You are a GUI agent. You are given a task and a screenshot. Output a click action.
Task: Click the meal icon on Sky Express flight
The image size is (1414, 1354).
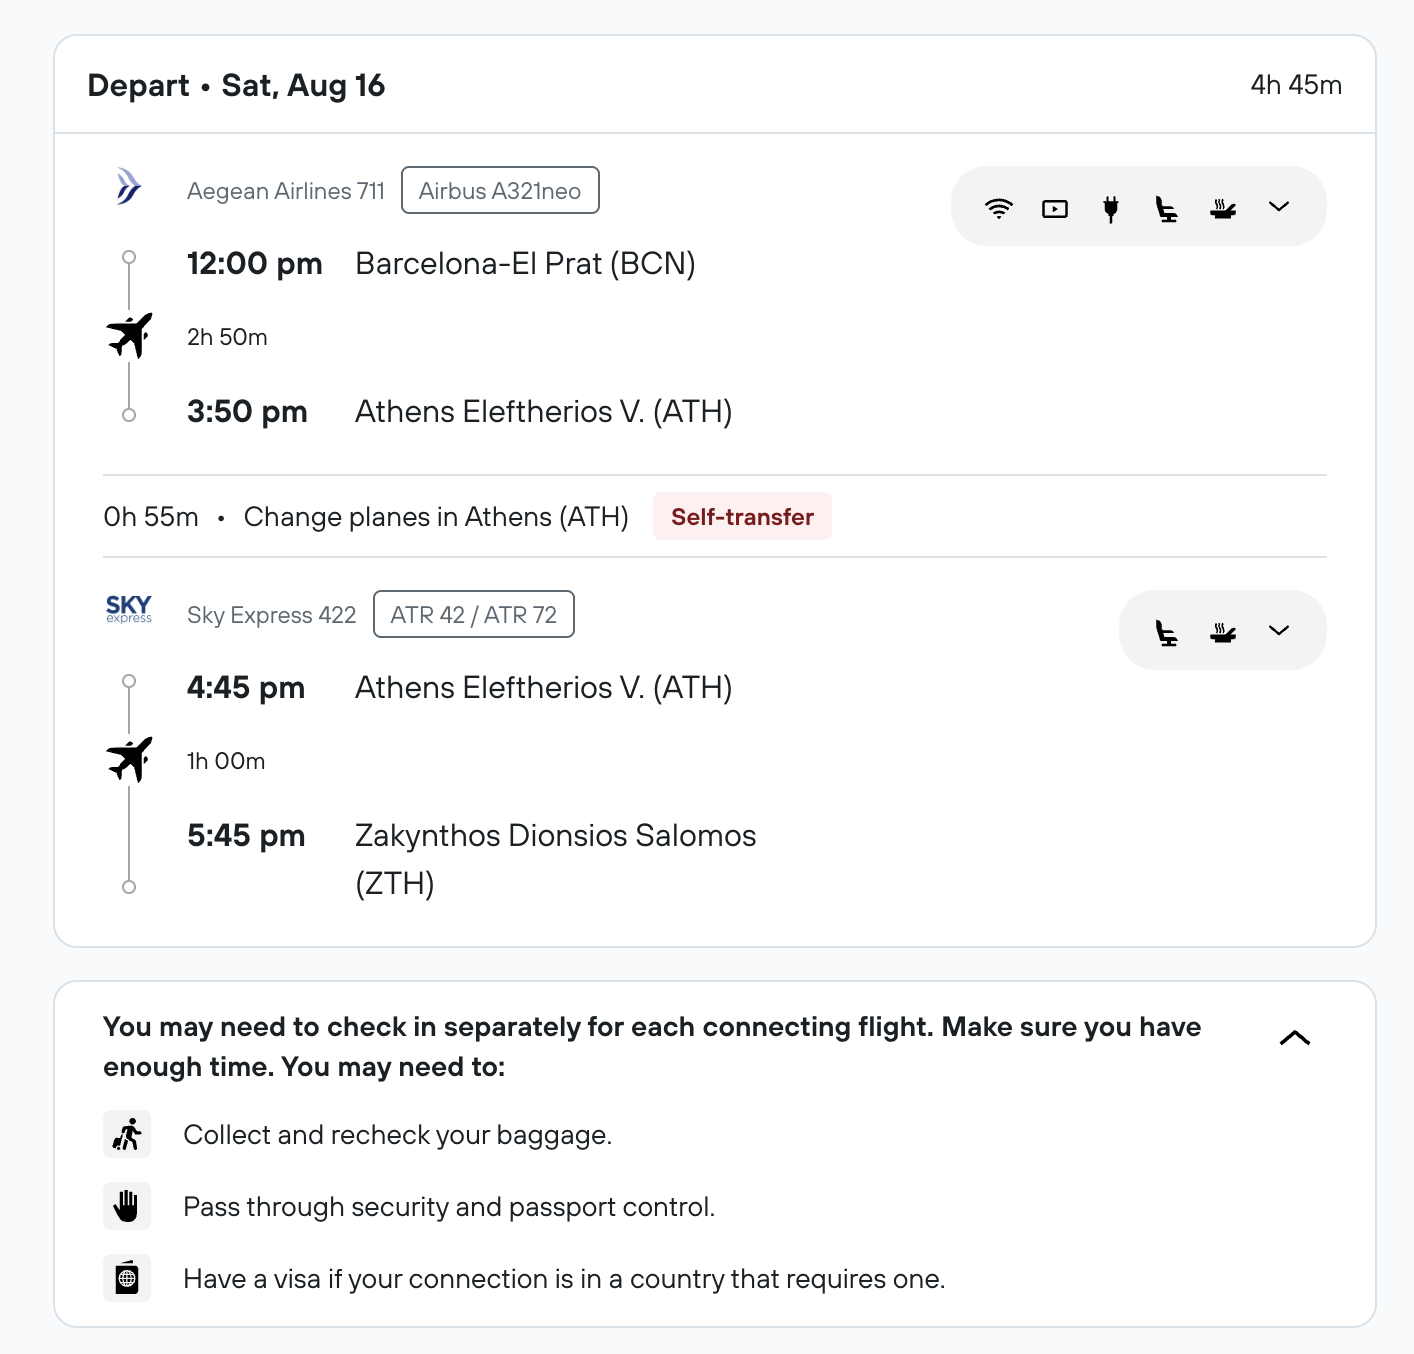pos(1222,632)
